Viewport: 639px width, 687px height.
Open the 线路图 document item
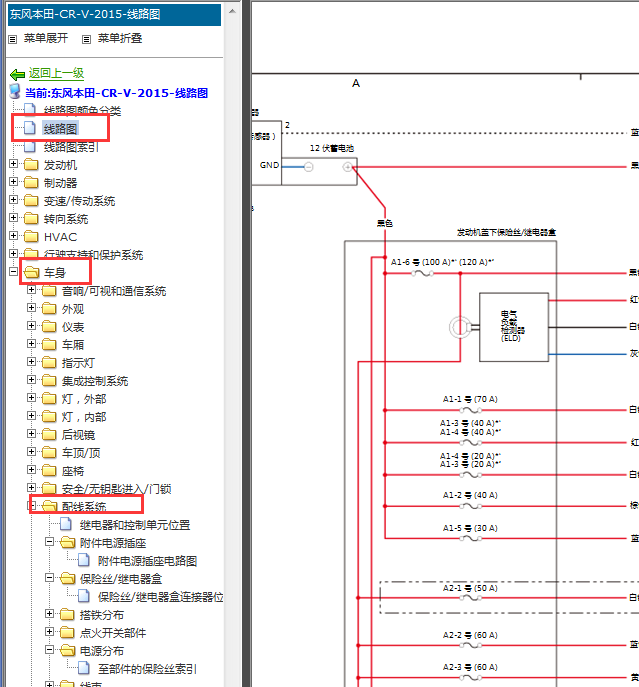pos(60,129)
